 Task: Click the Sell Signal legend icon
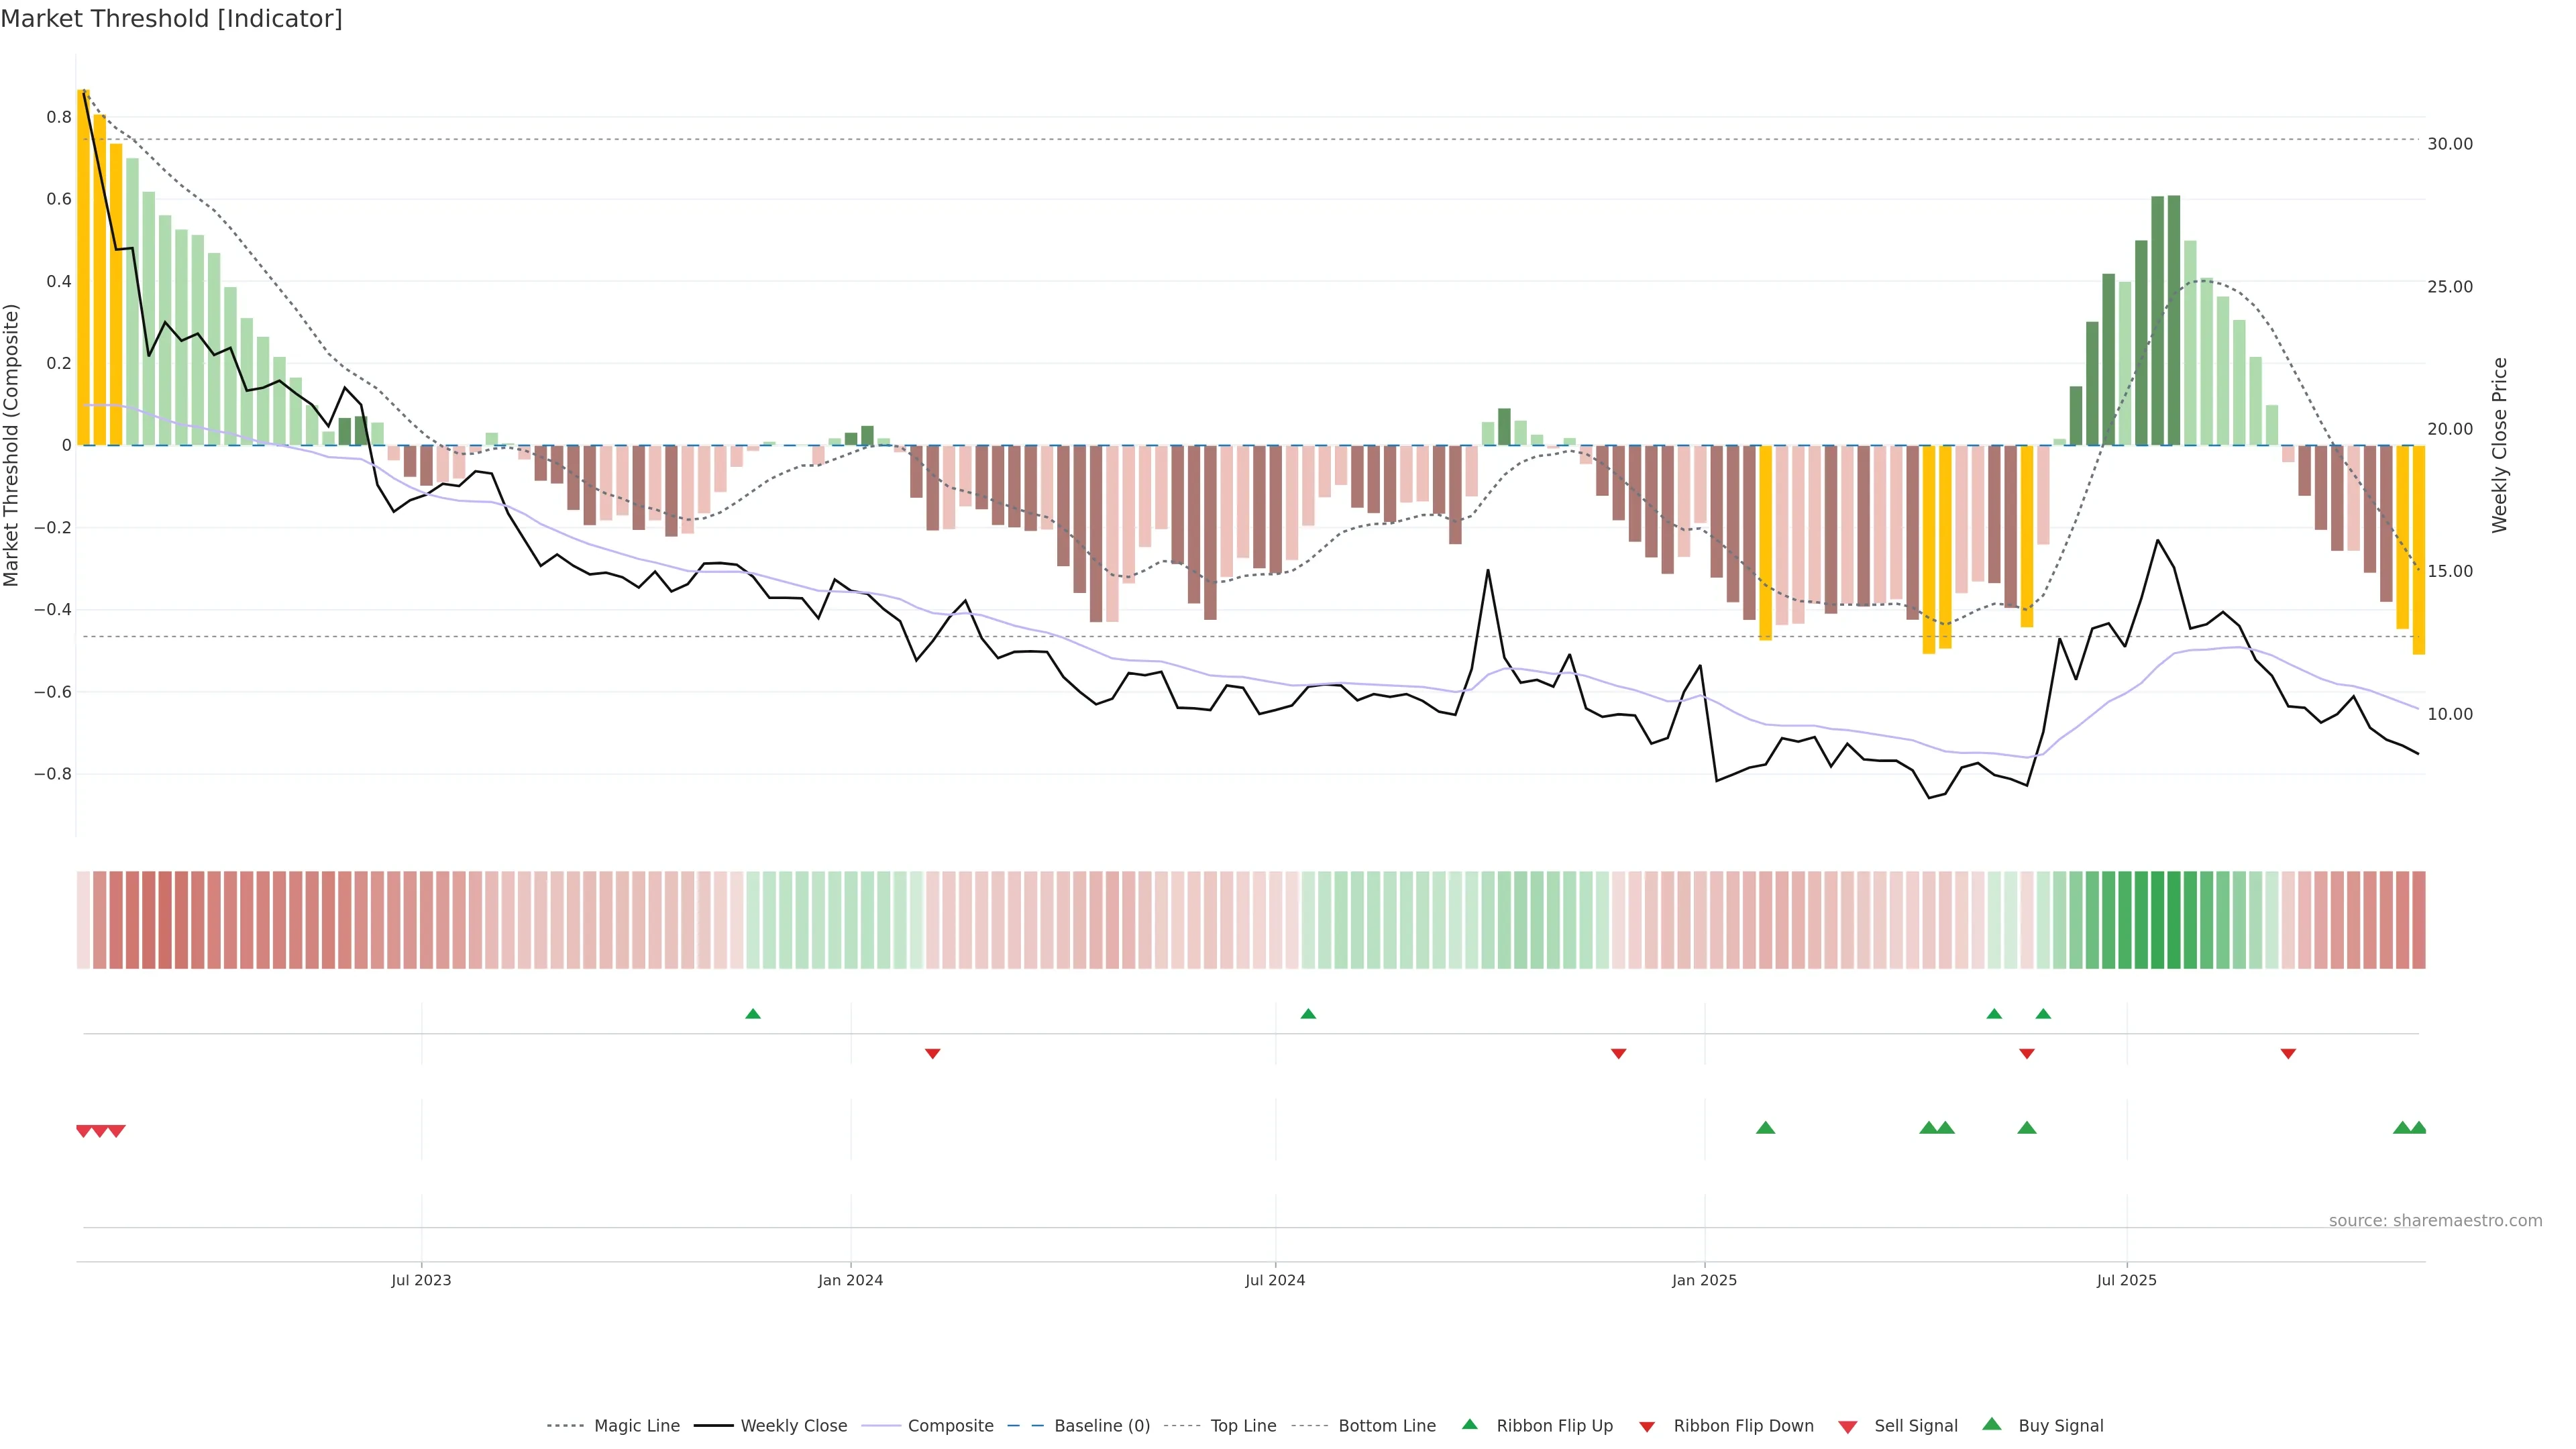[1847, 1427]
